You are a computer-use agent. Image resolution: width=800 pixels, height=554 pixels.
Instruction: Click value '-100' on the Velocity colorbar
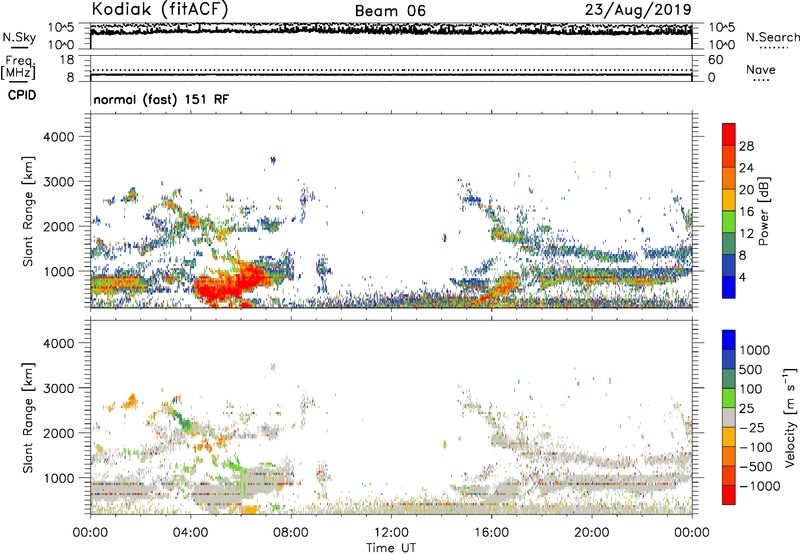click(x=755, y=447)
